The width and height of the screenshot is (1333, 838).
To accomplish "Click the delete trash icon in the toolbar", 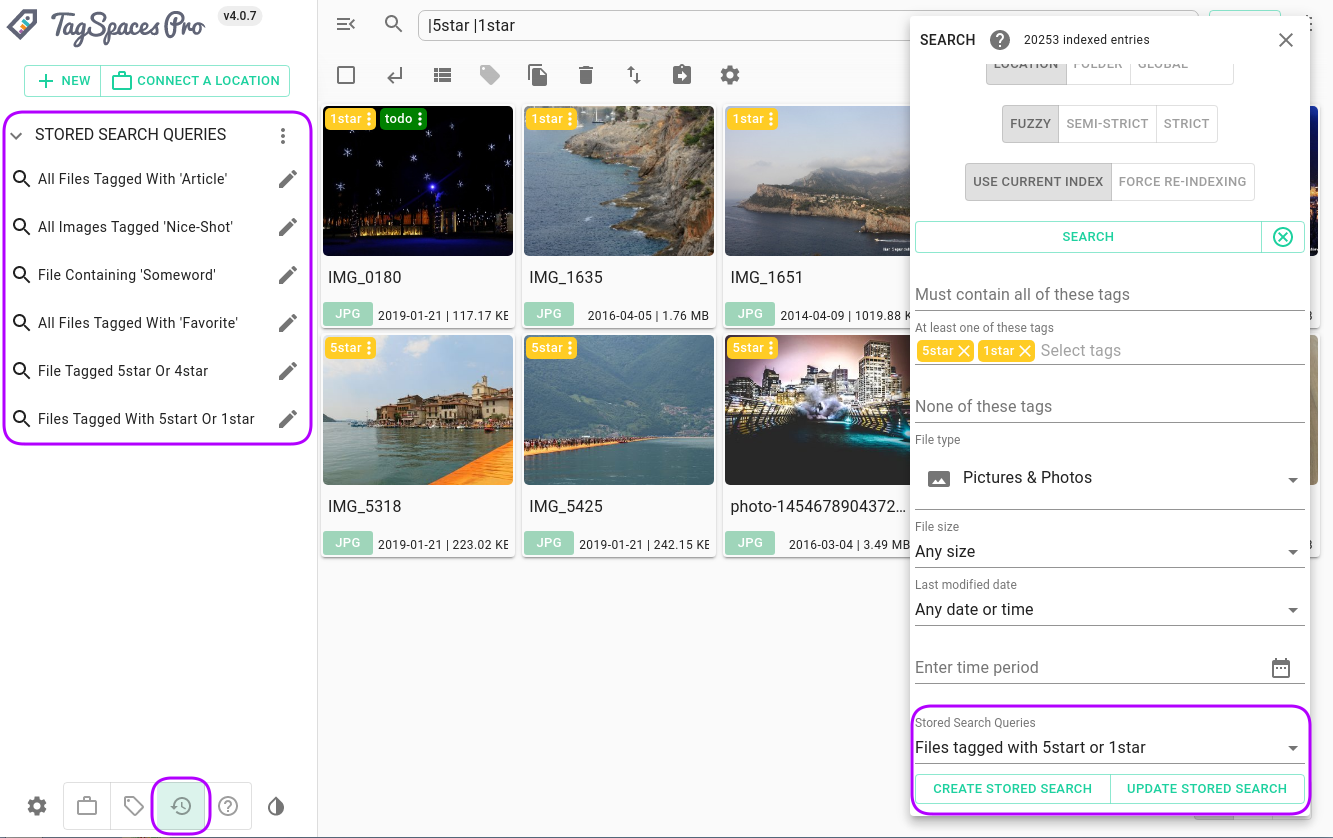I will (586, 74).
